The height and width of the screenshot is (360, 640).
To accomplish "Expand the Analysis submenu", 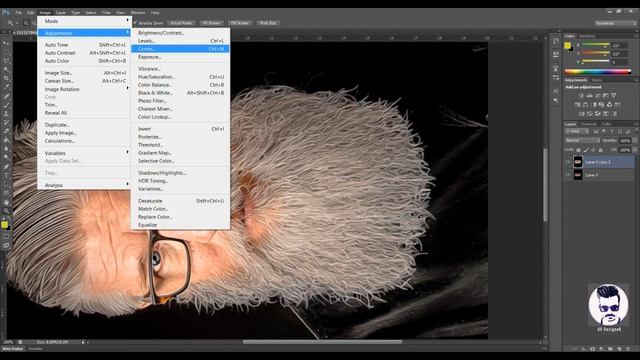I will pos(84,185).
